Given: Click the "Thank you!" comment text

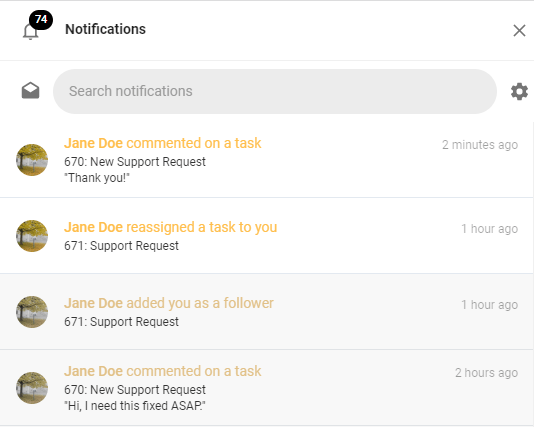Looking at the screenshot, I should click(x=97, y=178).
